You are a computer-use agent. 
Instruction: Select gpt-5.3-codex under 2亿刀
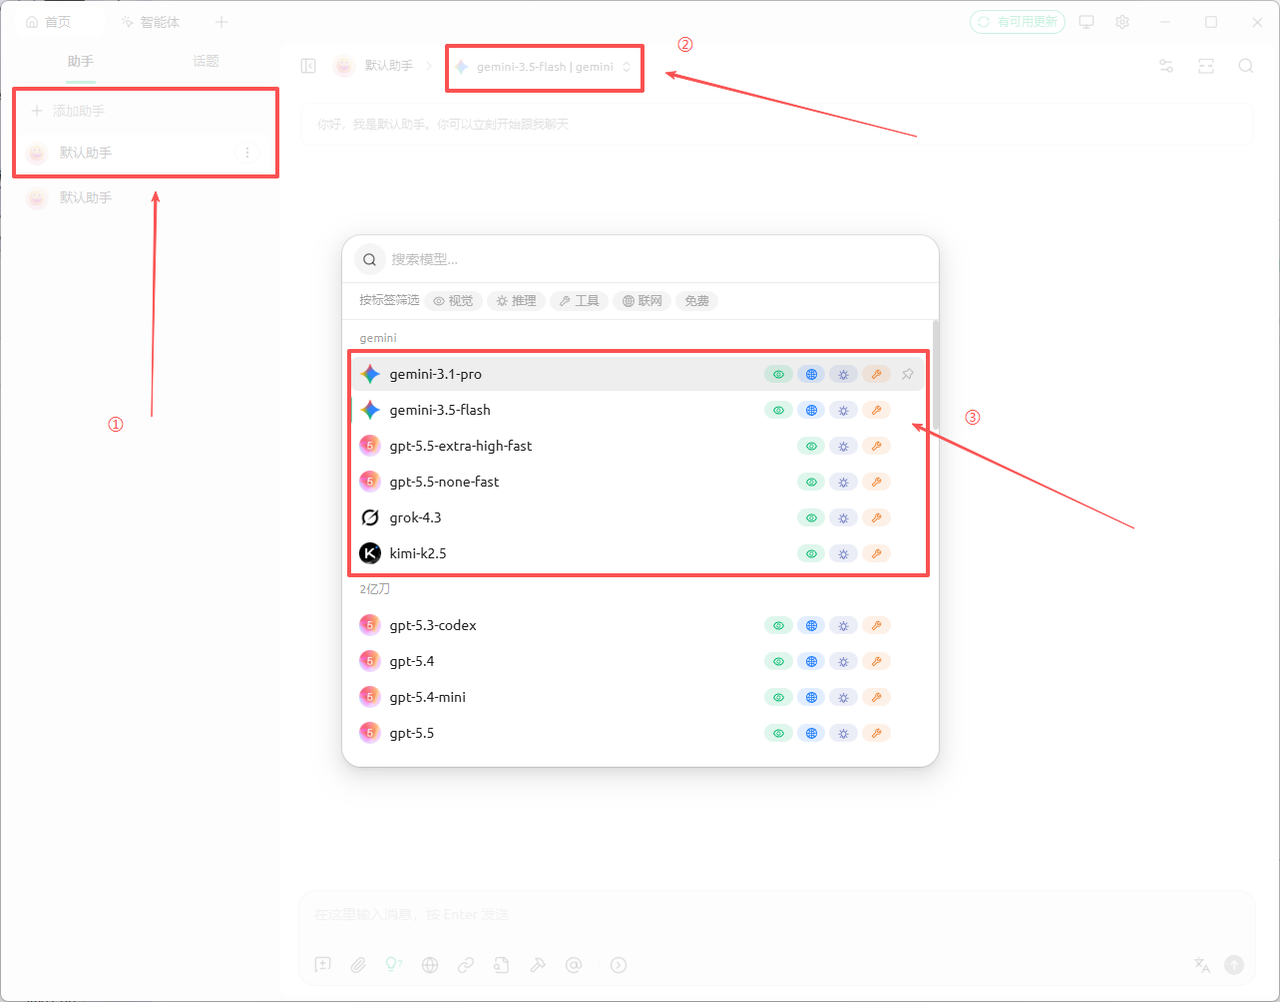coord(637,626)
